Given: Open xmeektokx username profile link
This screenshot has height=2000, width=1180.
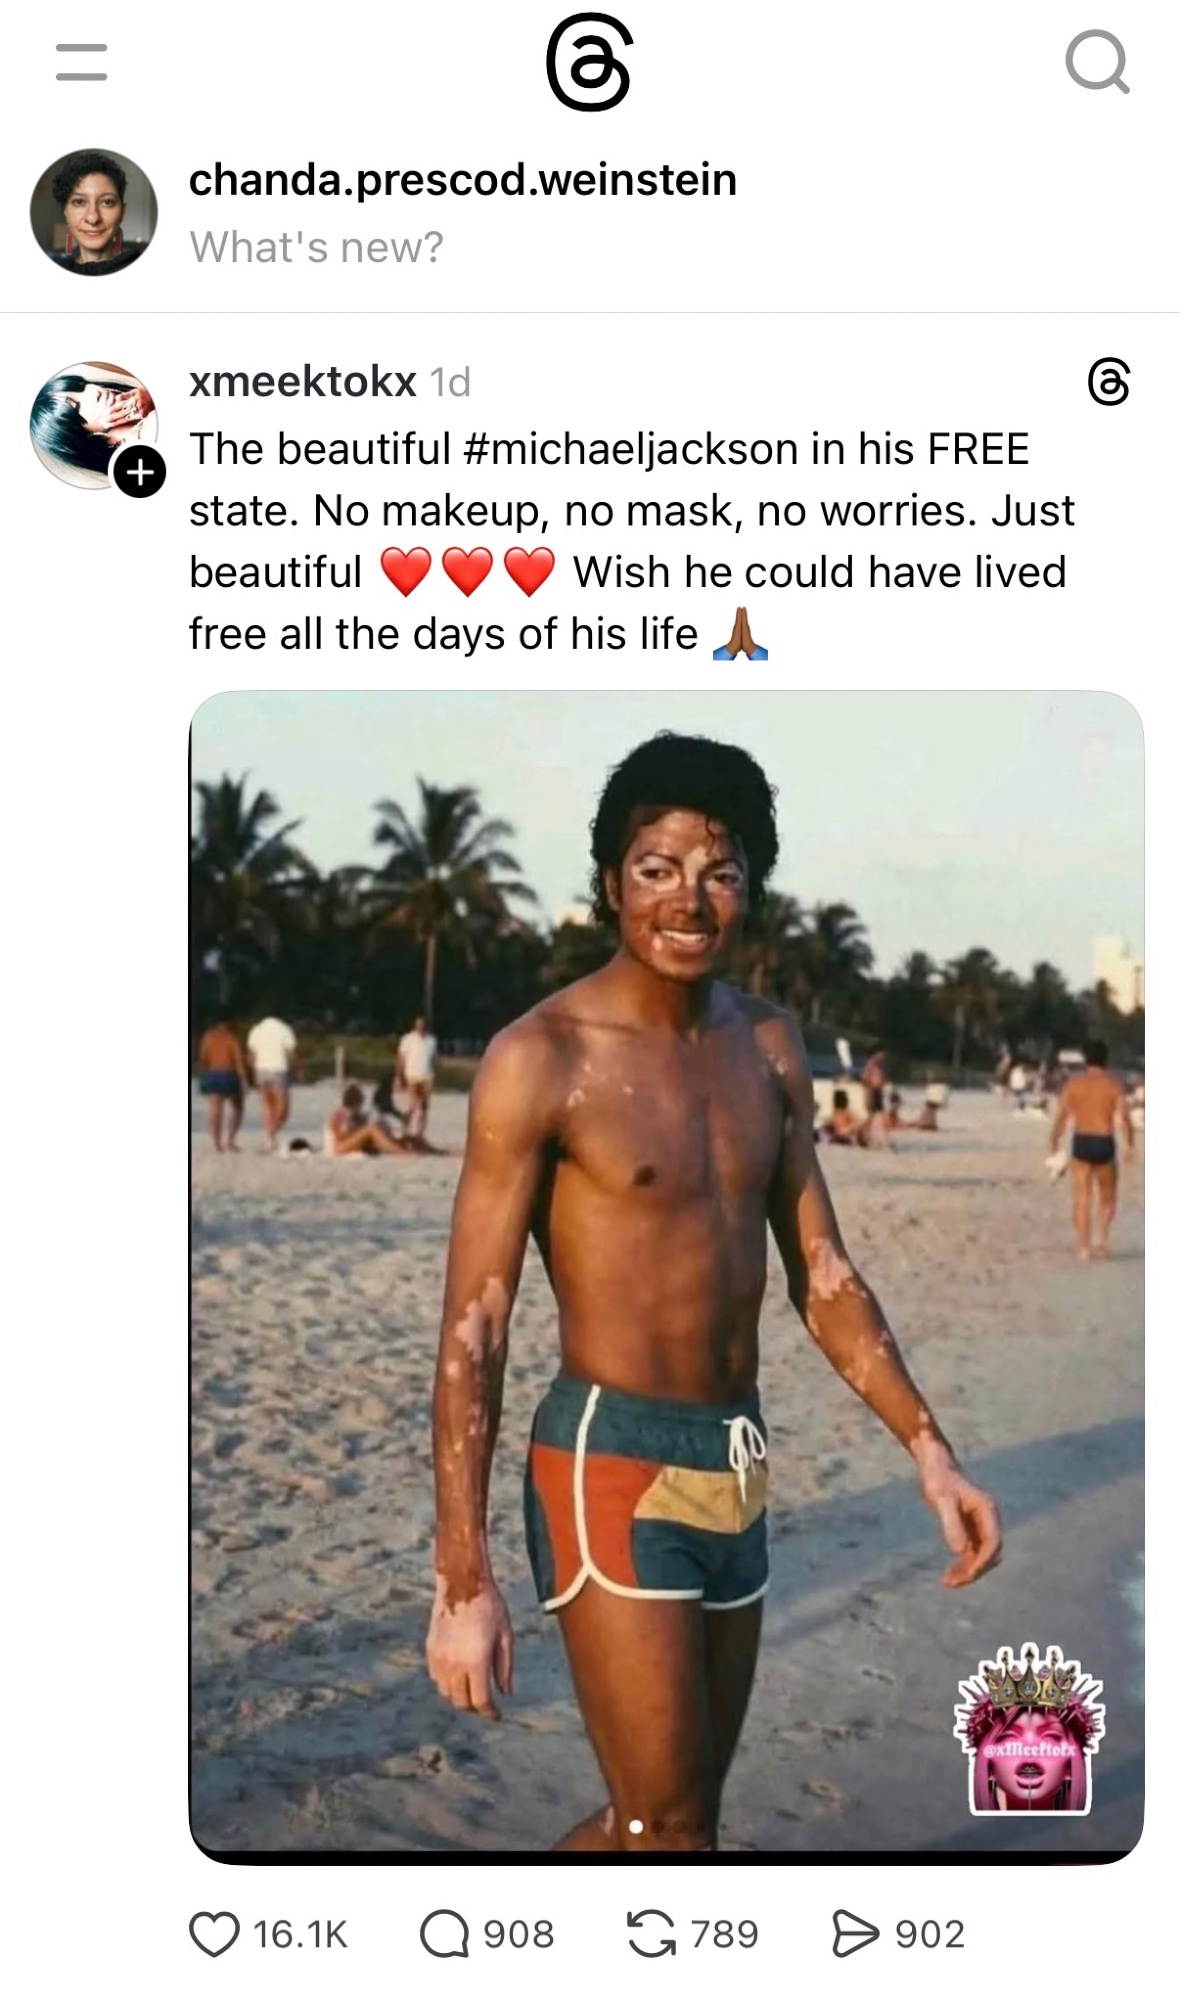Looking at the screenshot, I should pyautogui.click(x=302, y=381).
